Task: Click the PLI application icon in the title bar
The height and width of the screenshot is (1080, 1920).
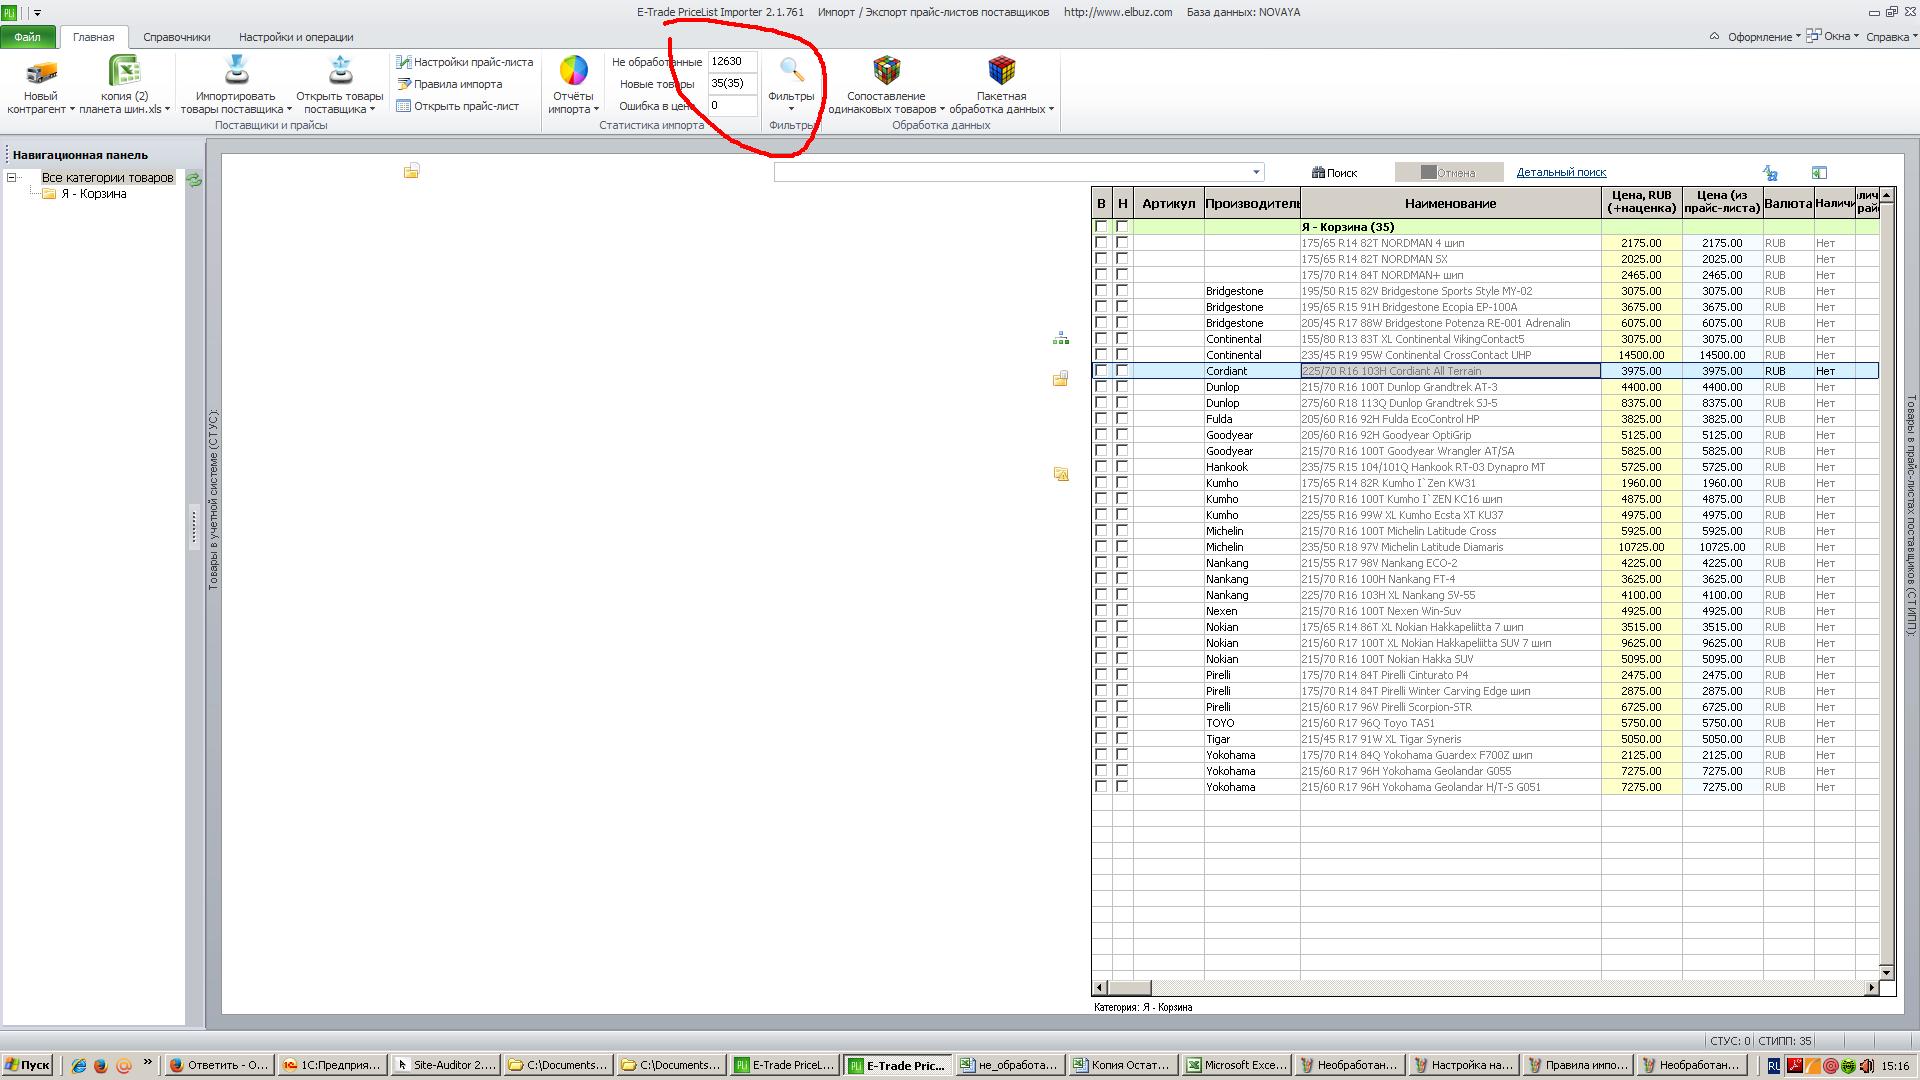Action: [10, 13]
